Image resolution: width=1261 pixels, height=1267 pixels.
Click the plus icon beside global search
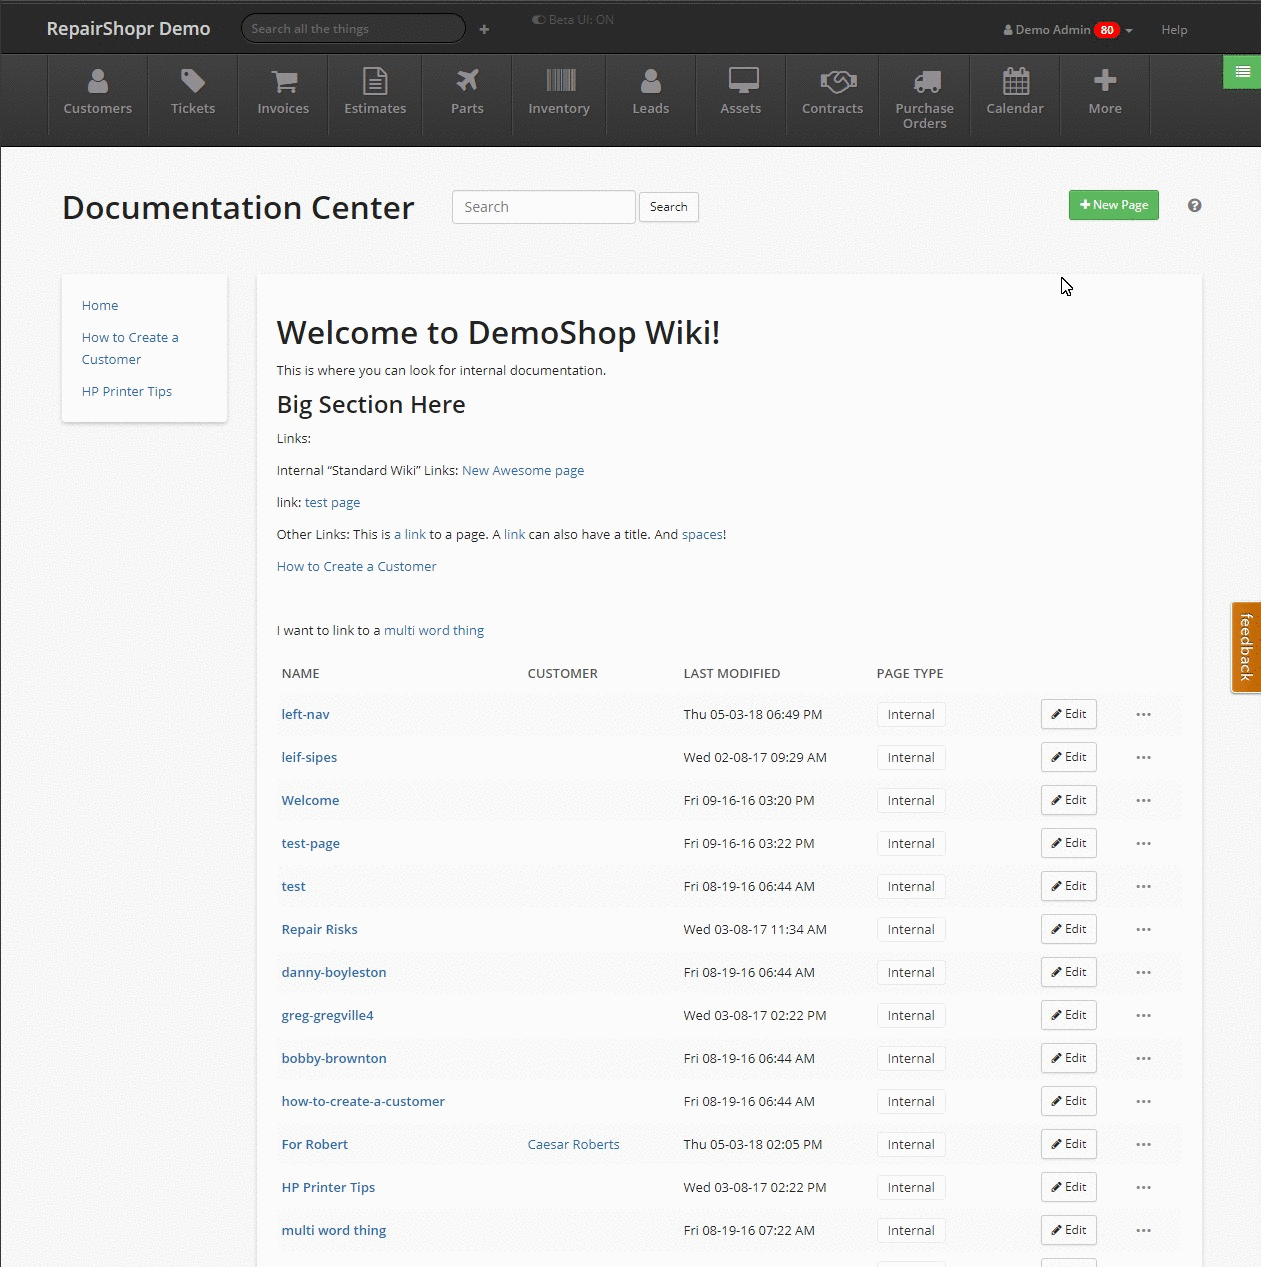tap(484, 29)
